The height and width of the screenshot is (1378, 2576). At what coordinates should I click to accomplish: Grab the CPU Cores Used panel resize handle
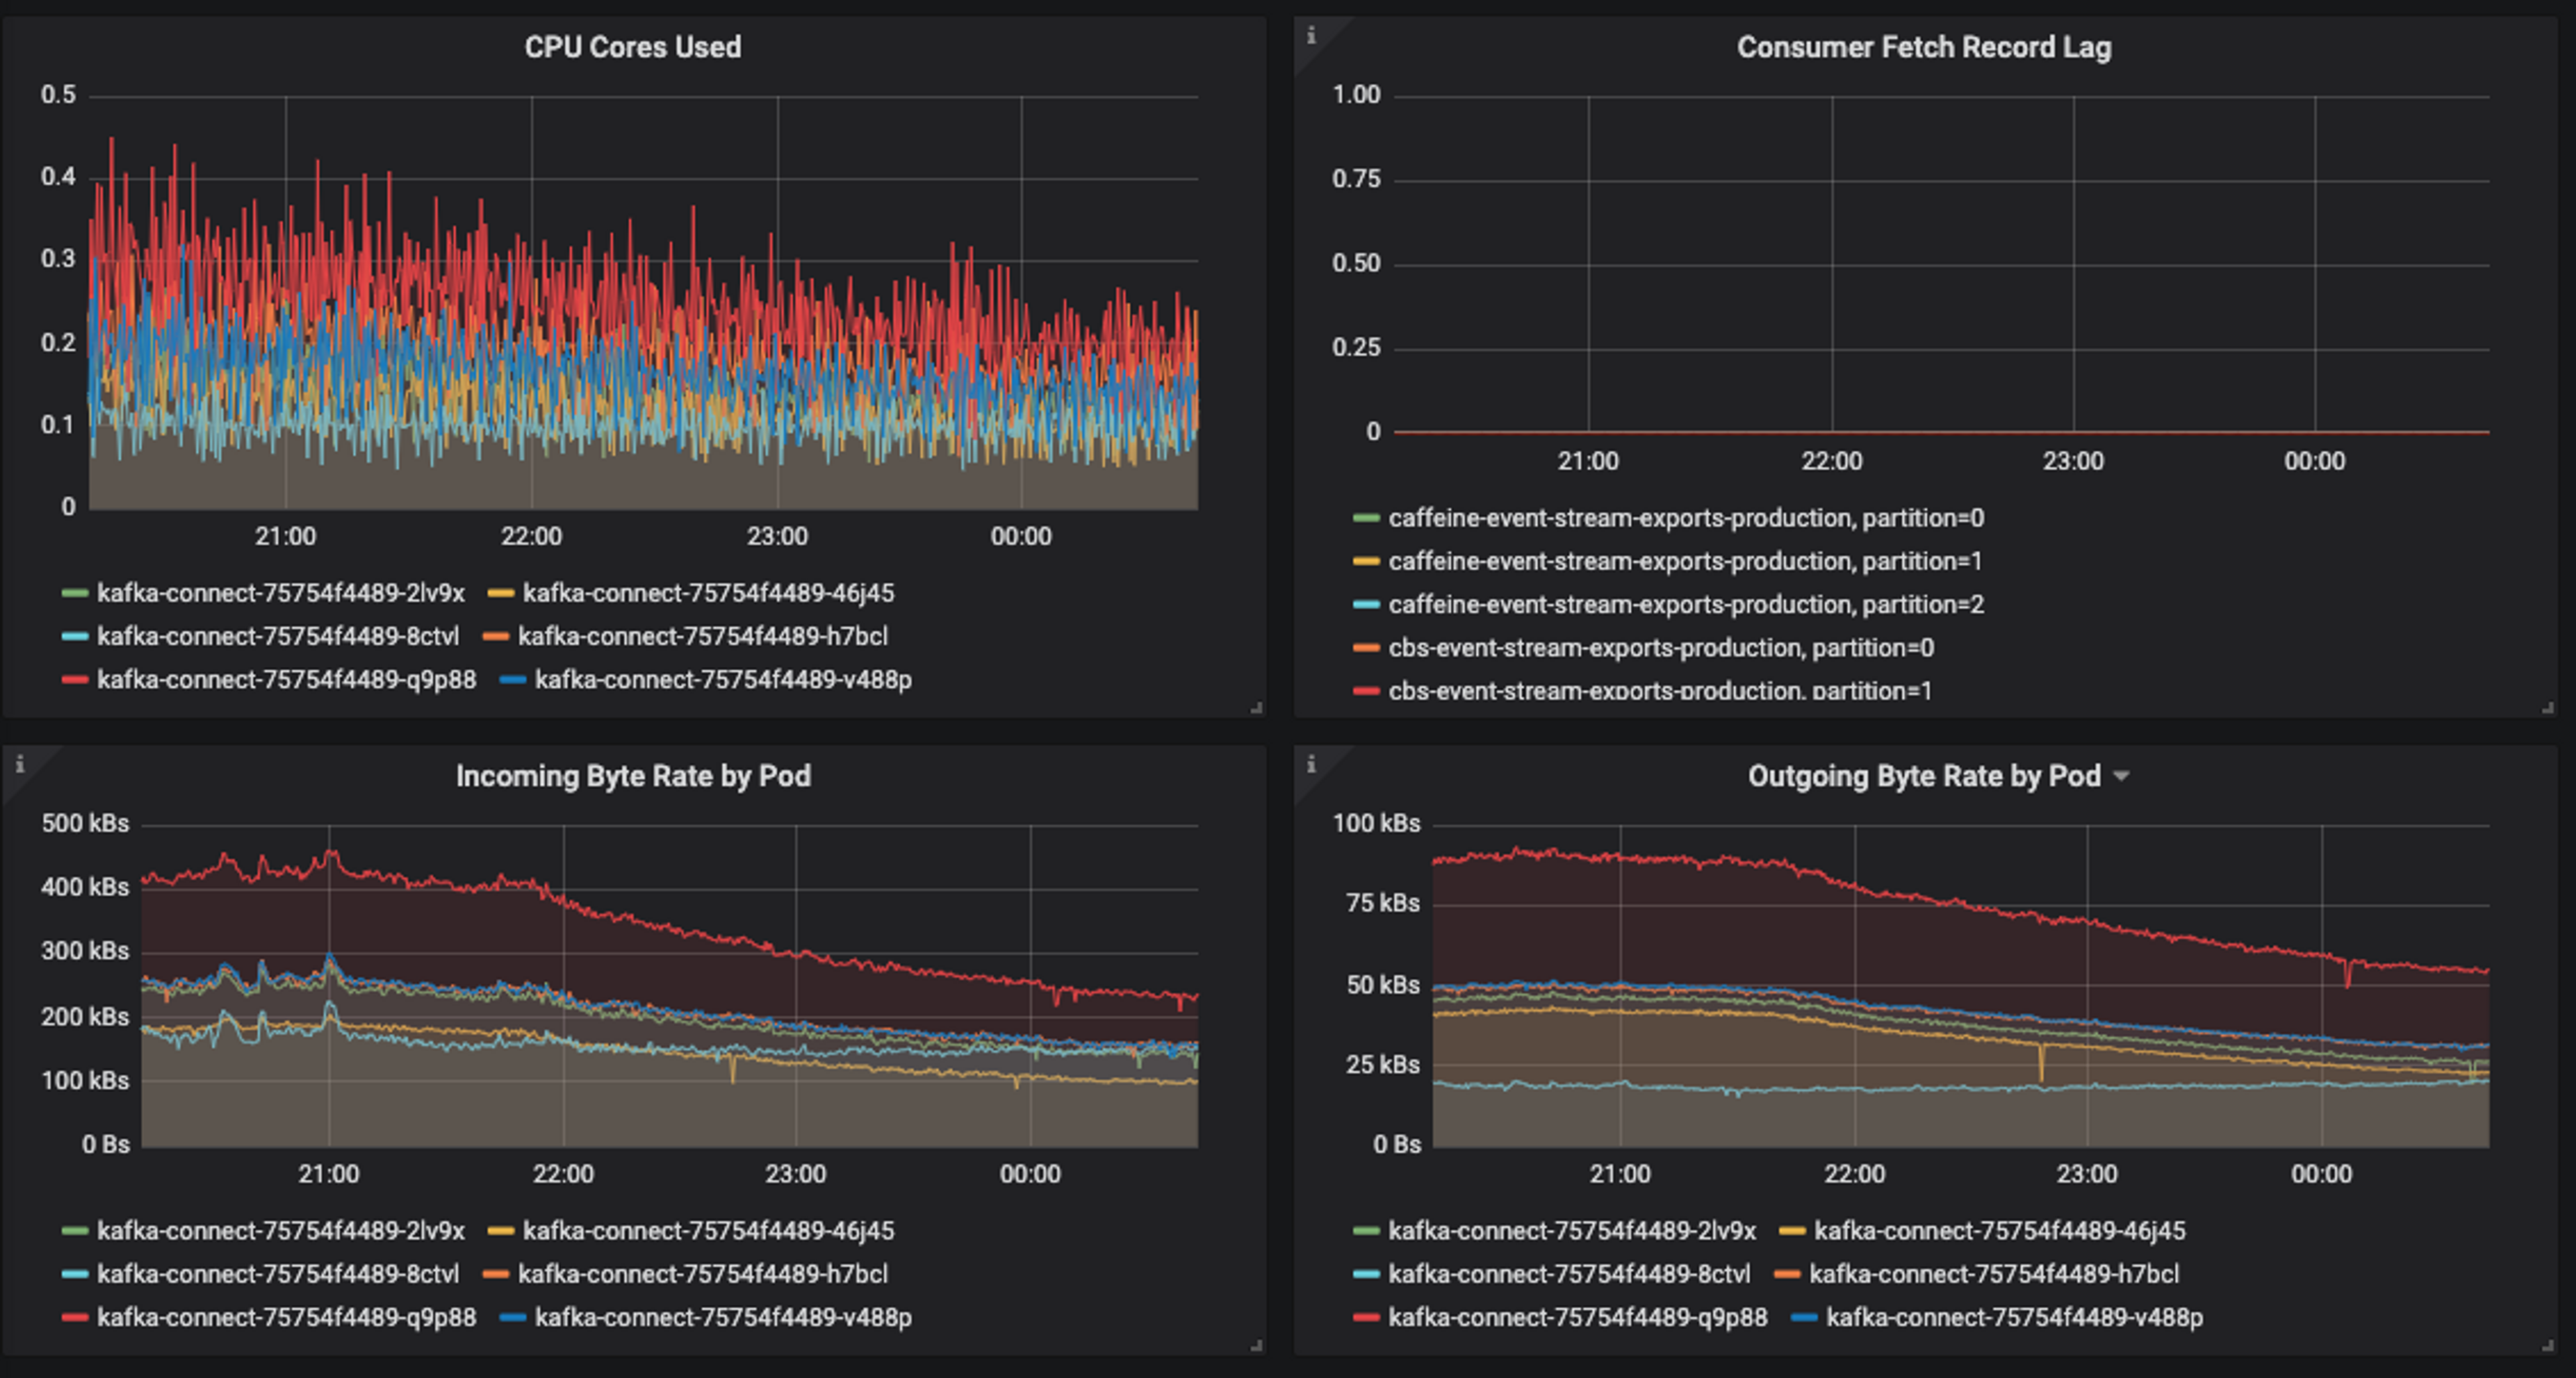coord(1256,707)
